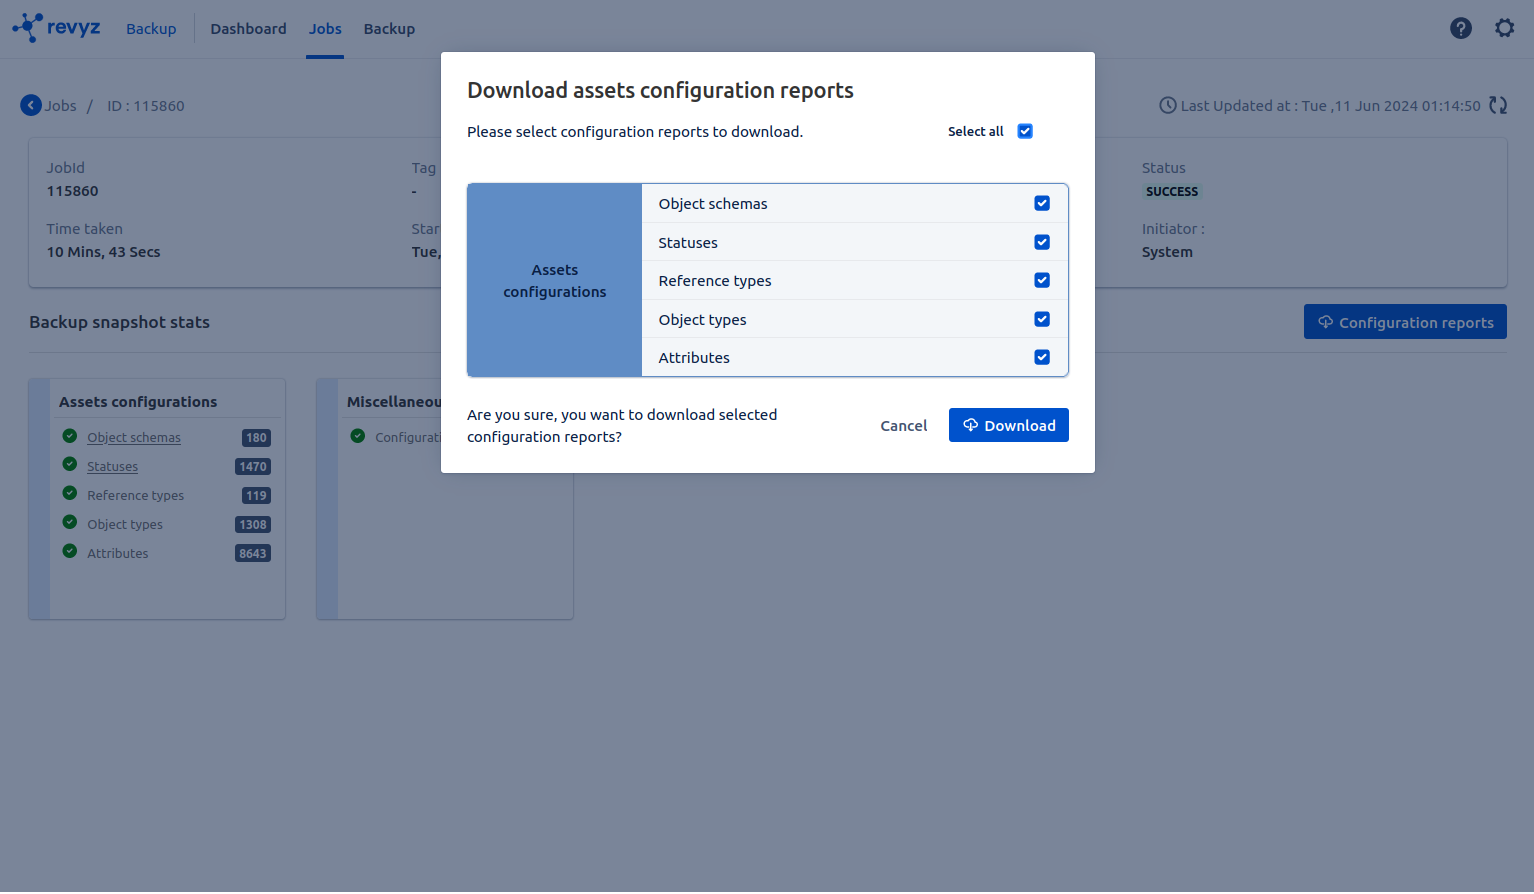Open the settings gear icon
Viewport: 1534px width, 894px height.
1504,28
